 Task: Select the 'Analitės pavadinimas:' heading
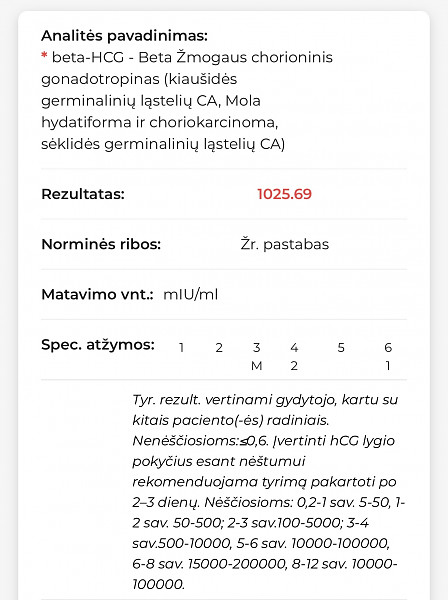[124, 36]
